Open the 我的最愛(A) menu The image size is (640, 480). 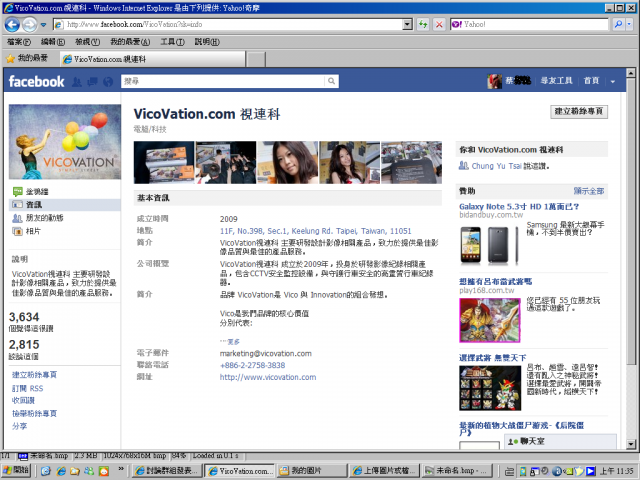point(130,42)
